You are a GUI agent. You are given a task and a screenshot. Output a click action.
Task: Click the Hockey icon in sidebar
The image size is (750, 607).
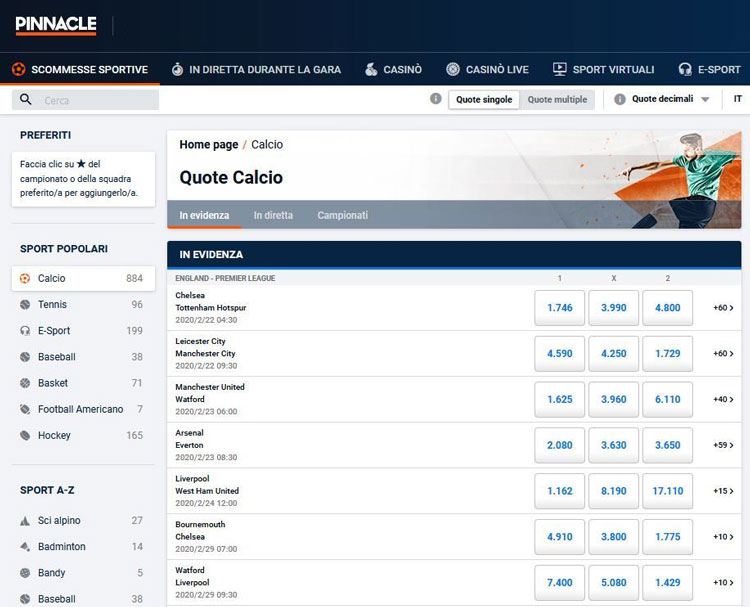click(25, 435)
